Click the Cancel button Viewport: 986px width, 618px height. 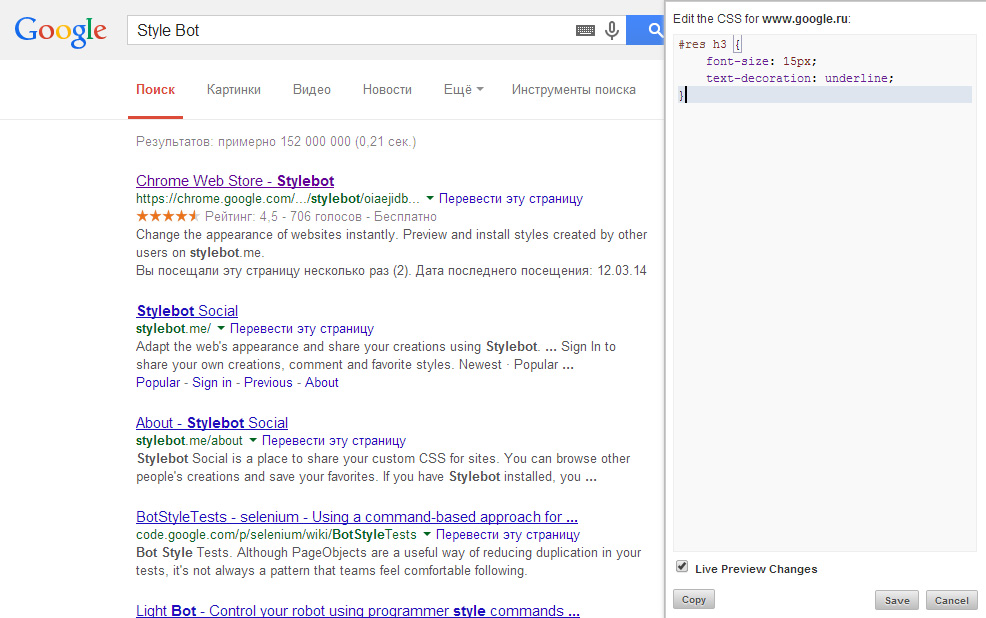[x=951, y=600]
